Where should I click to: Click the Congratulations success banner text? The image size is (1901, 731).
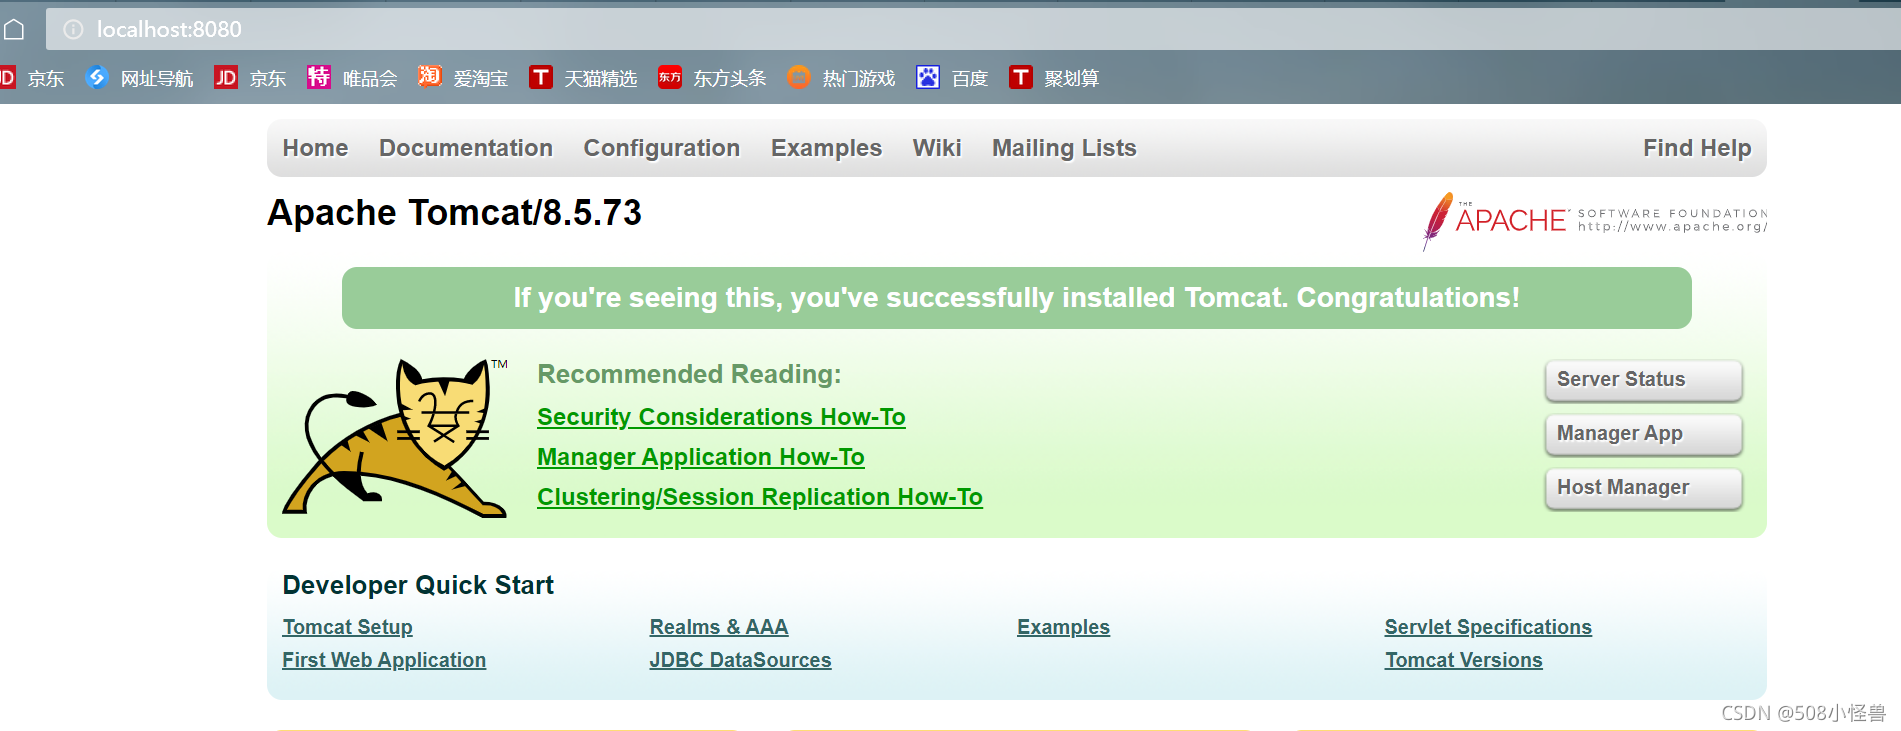[1016, 298]
